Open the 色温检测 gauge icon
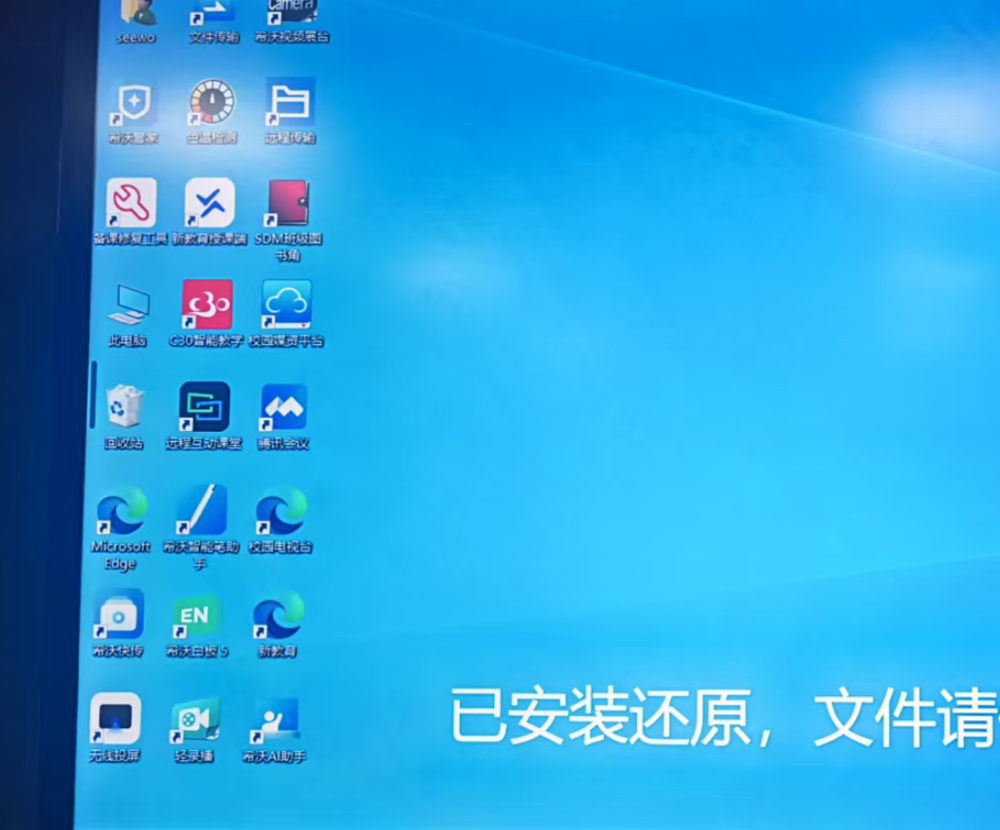 (x=212, y=103)
